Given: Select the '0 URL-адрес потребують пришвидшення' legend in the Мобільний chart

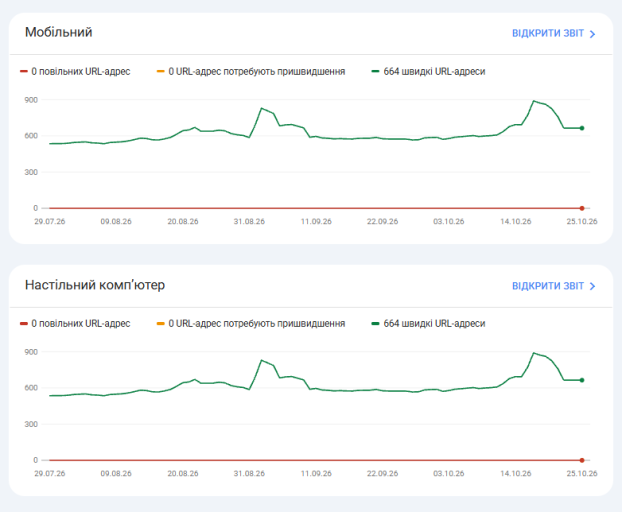Looking at the screenshot, I should tap(251, 71).
